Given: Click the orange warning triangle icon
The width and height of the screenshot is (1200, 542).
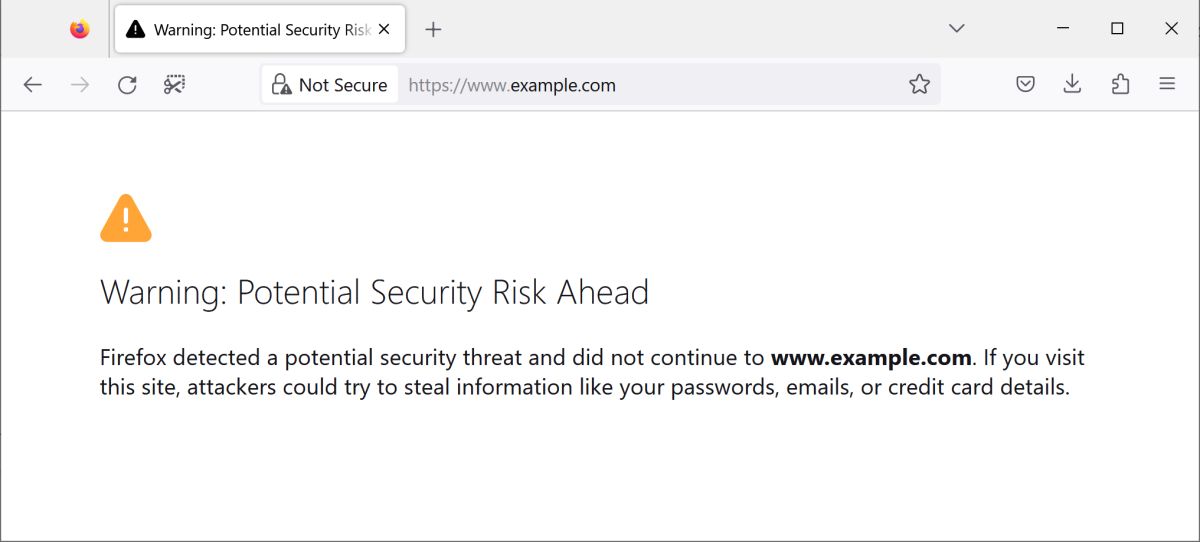Looking at the screenshot, I should (x=126, y=218).
